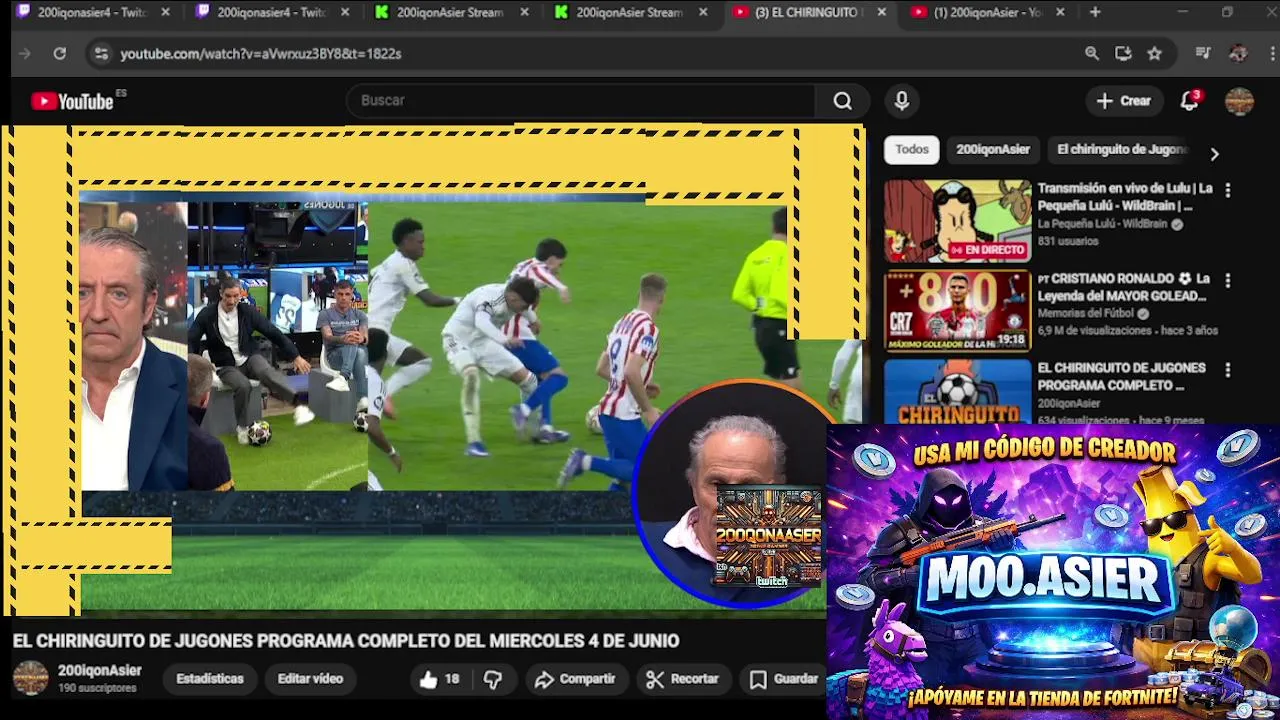The width and height of the screenshot is (1280, 720).
Task: Open the browser profile avatar in toolbar
Action: [1238, 54]
